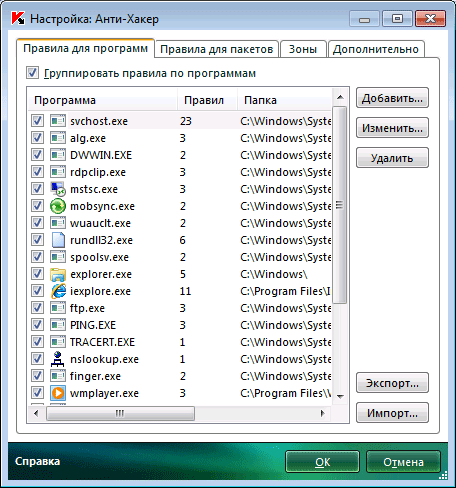Click the finger.exe program icon
456x488 pixels.
[x=58, y=376]
